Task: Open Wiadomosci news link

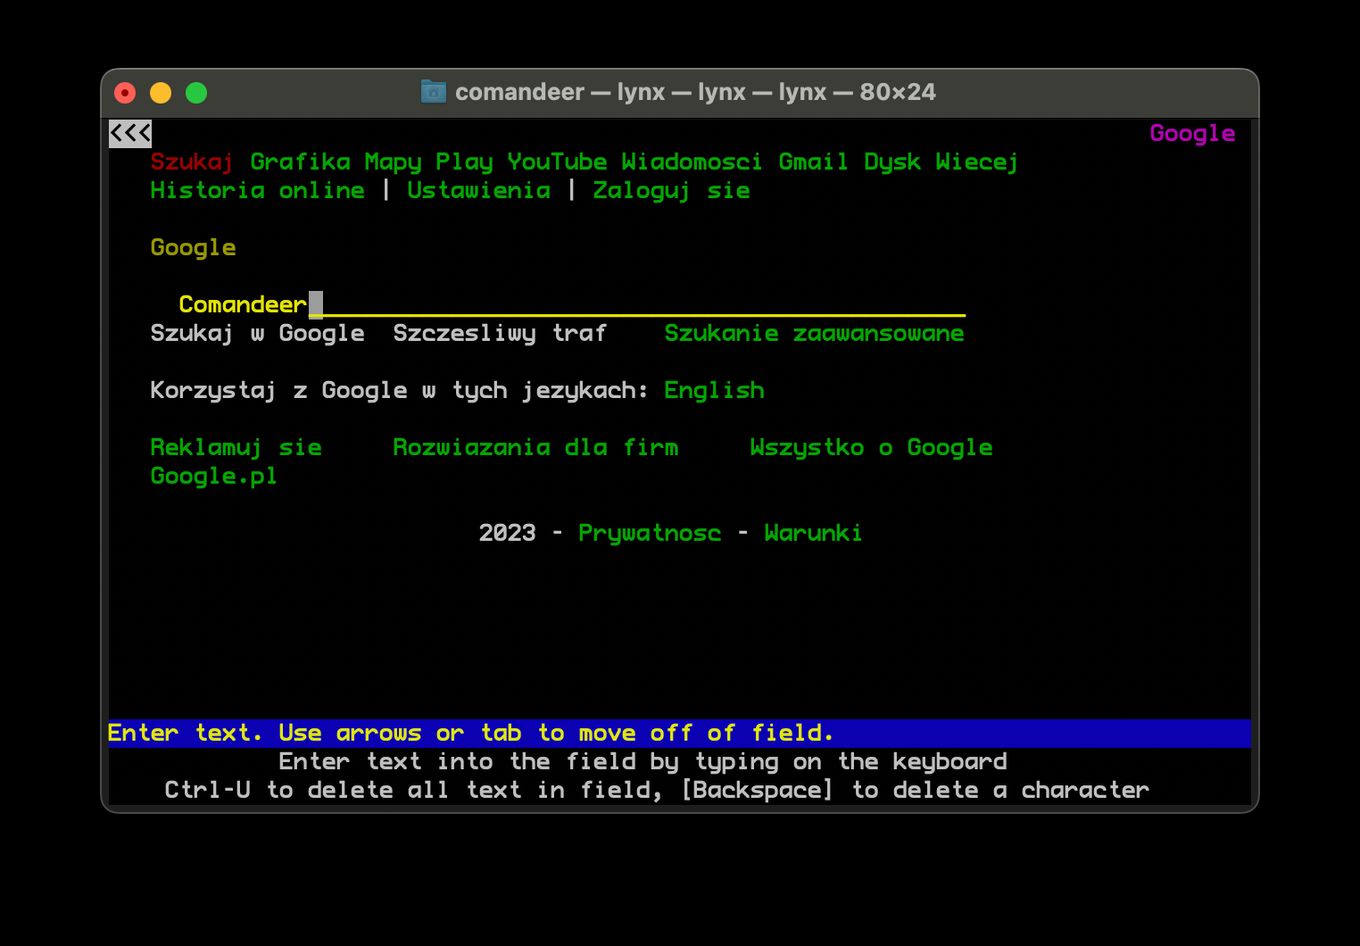Action: click(x=692, y=162)
